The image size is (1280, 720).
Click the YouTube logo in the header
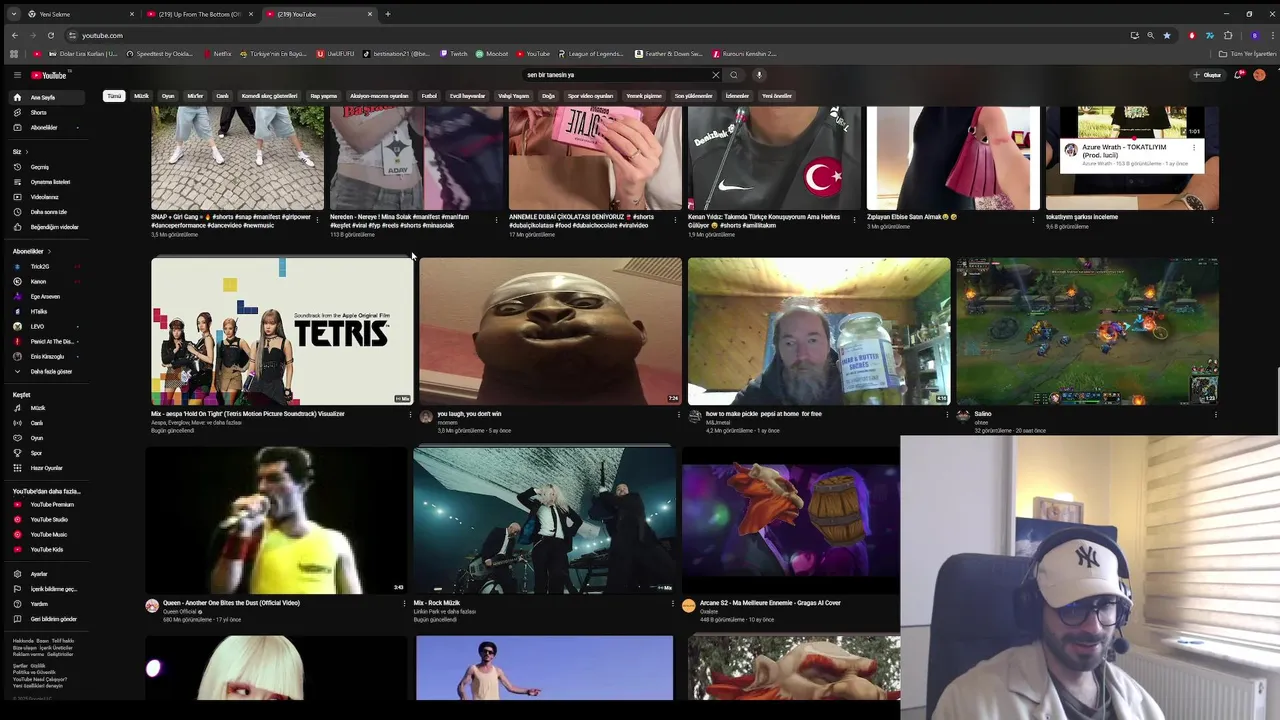[48, 75]
